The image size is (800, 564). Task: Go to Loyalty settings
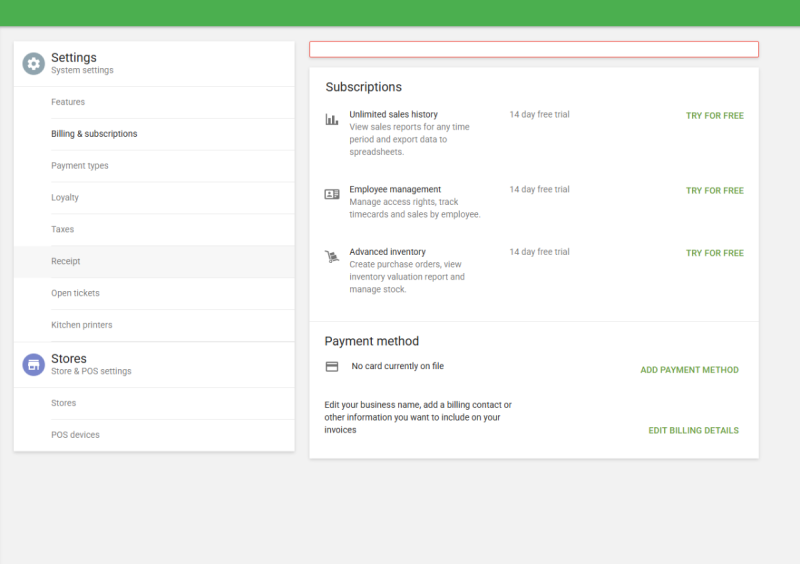65,198
